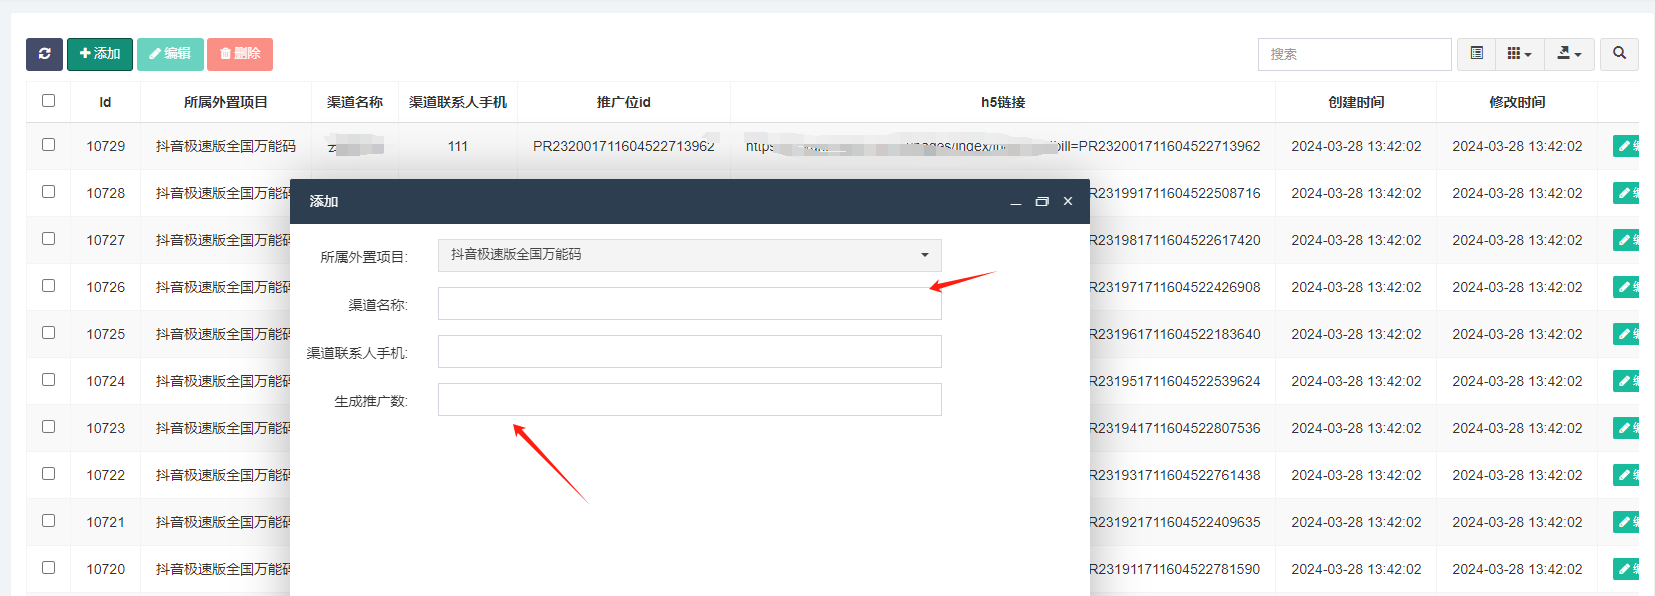
Task: Click the edit pencil icon for row 10724
Action: (x=1626, y=381)
